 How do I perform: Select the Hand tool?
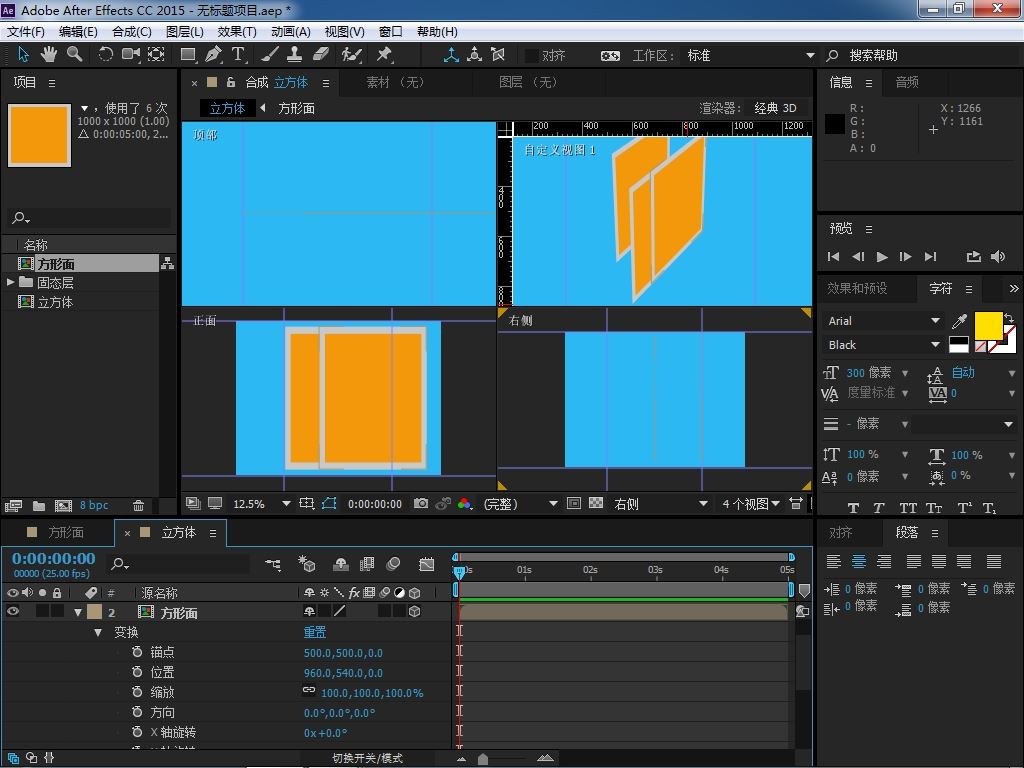click(50, 55)
